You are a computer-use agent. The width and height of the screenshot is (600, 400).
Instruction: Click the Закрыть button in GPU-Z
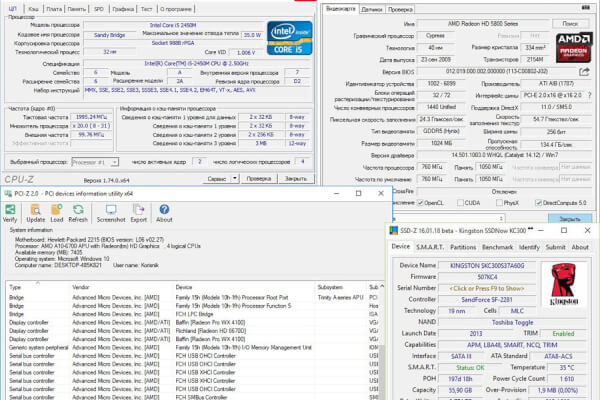tap(570, 219)
